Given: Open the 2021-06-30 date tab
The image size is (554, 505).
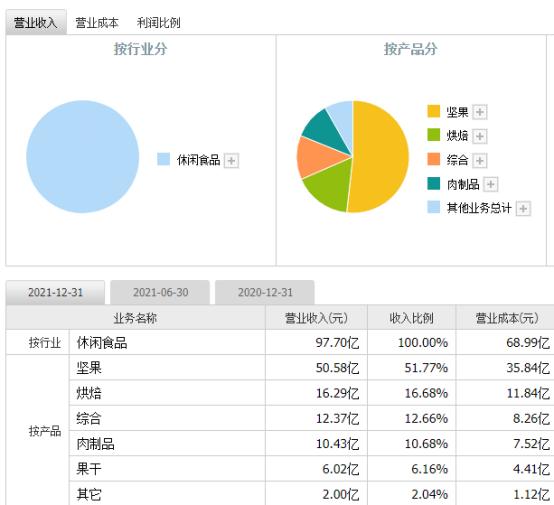Looking at the screenshot, I should tap(160, 292).
